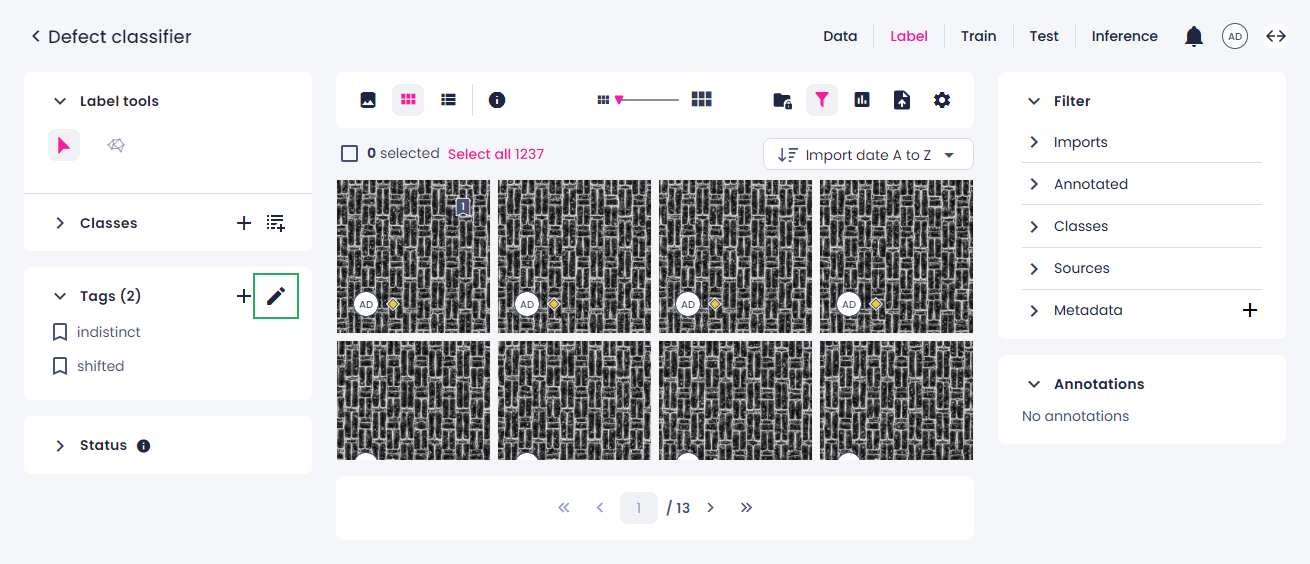The width and height of the screenshot is (1310, 564).
Task: Add a new tag with plus icon
Action: tap(243, 296)
